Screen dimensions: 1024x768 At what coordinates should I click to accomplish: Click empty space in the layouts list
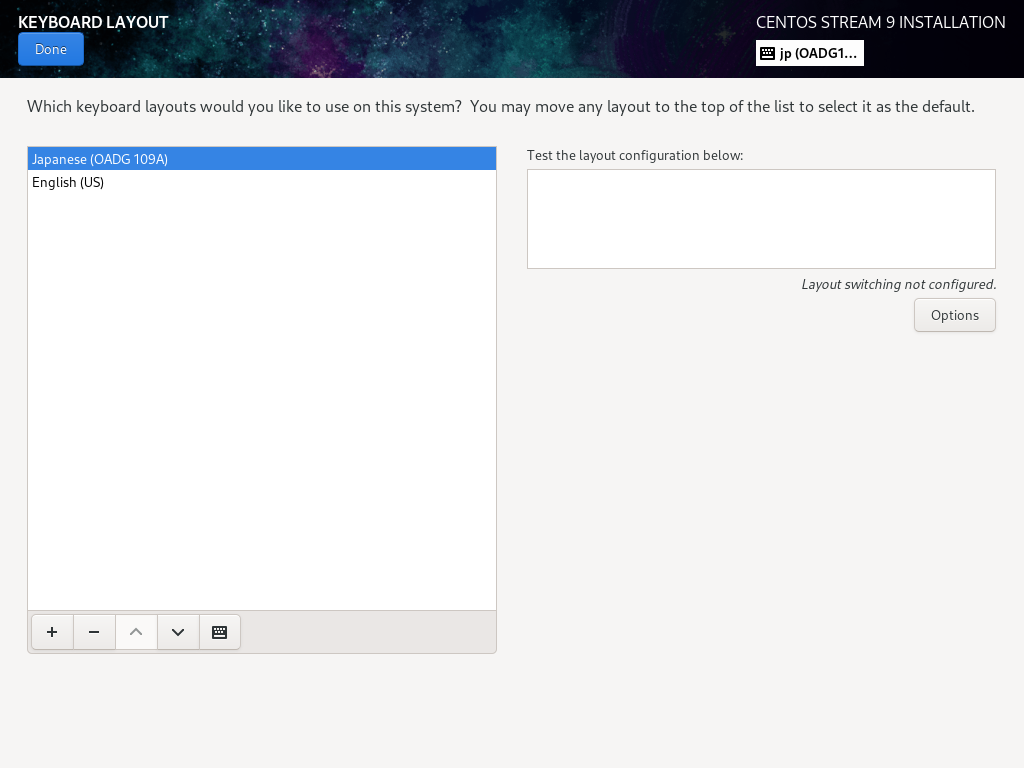click(262, 400)
